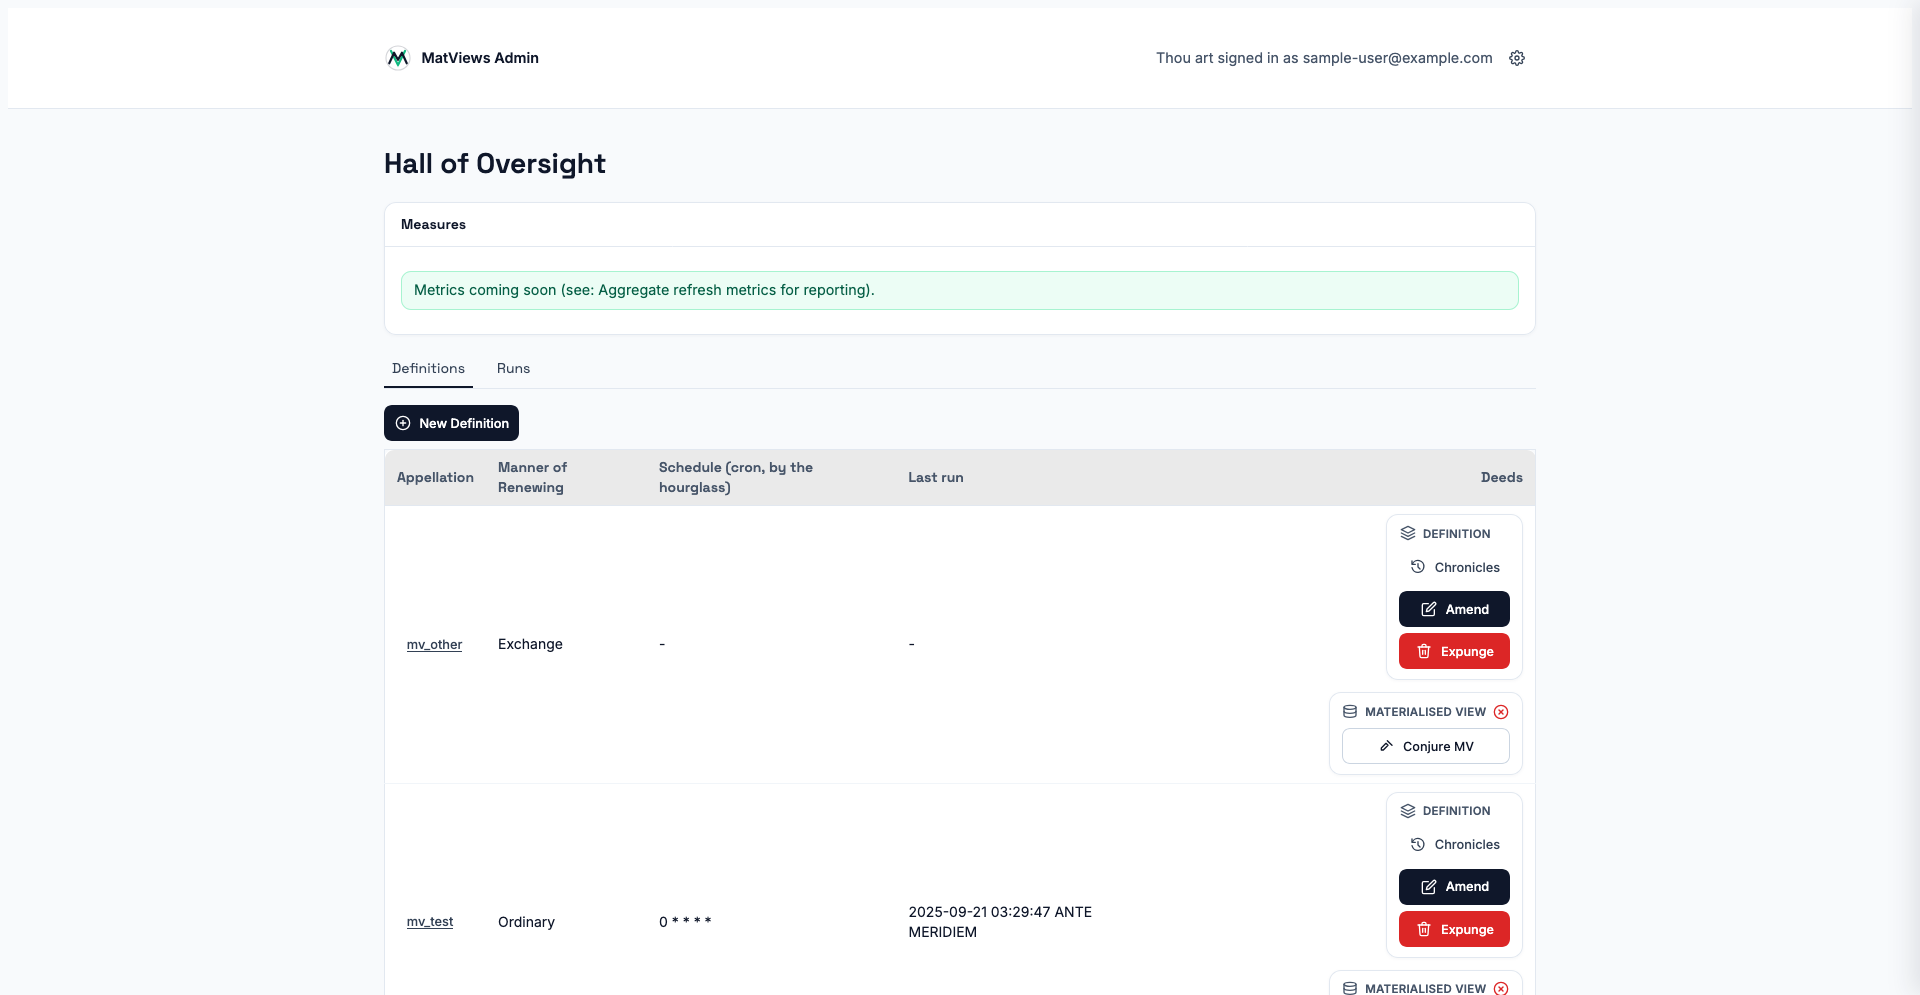The width and height of the screenshot is (1920, 995).
Task: Click the layers icon in mv_test's Definition card
Action: click(x=1408, y=811)
